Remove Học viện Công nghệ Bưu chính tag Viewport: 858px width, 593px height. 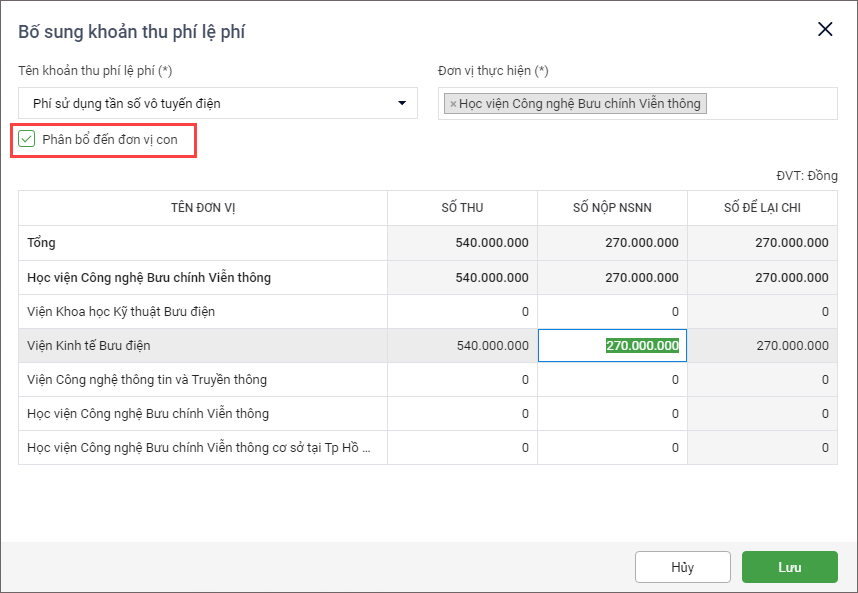(x=453, y=104)
